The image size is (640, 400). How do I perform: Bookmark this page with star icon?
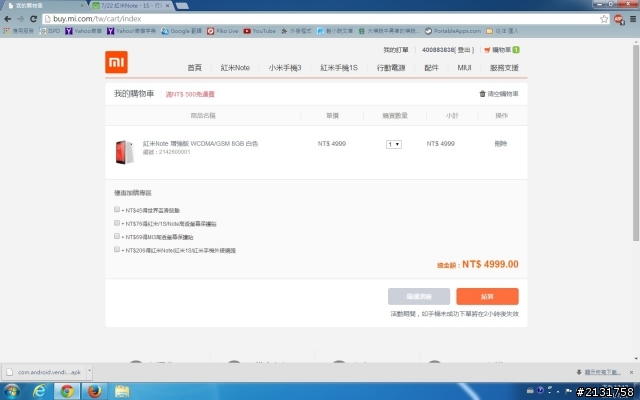(604, 19)
